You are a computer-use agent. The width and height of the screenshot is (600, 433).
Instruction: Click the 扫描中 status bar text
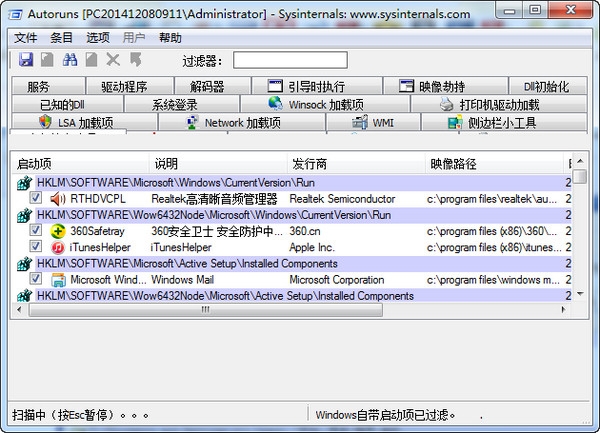click(81, 415)
